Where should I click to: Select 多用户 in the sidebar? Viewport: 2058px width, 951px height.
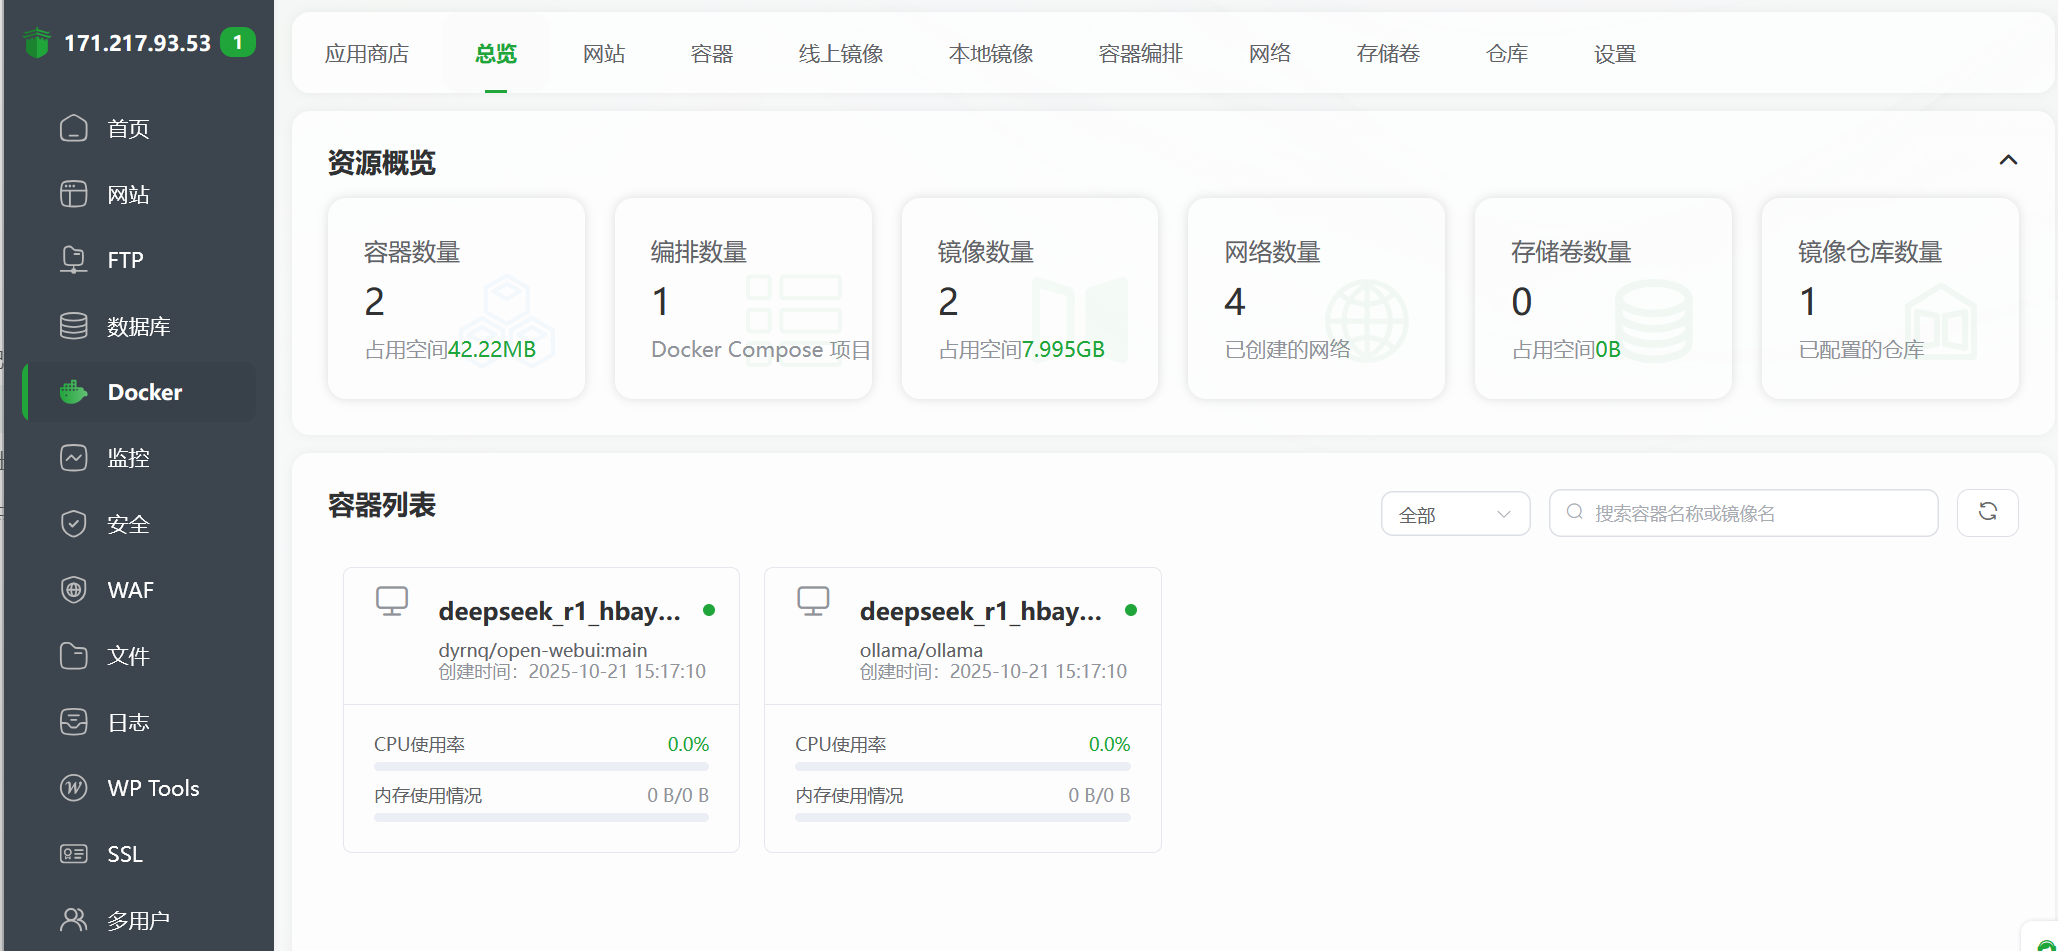click(x=140, y=920)
